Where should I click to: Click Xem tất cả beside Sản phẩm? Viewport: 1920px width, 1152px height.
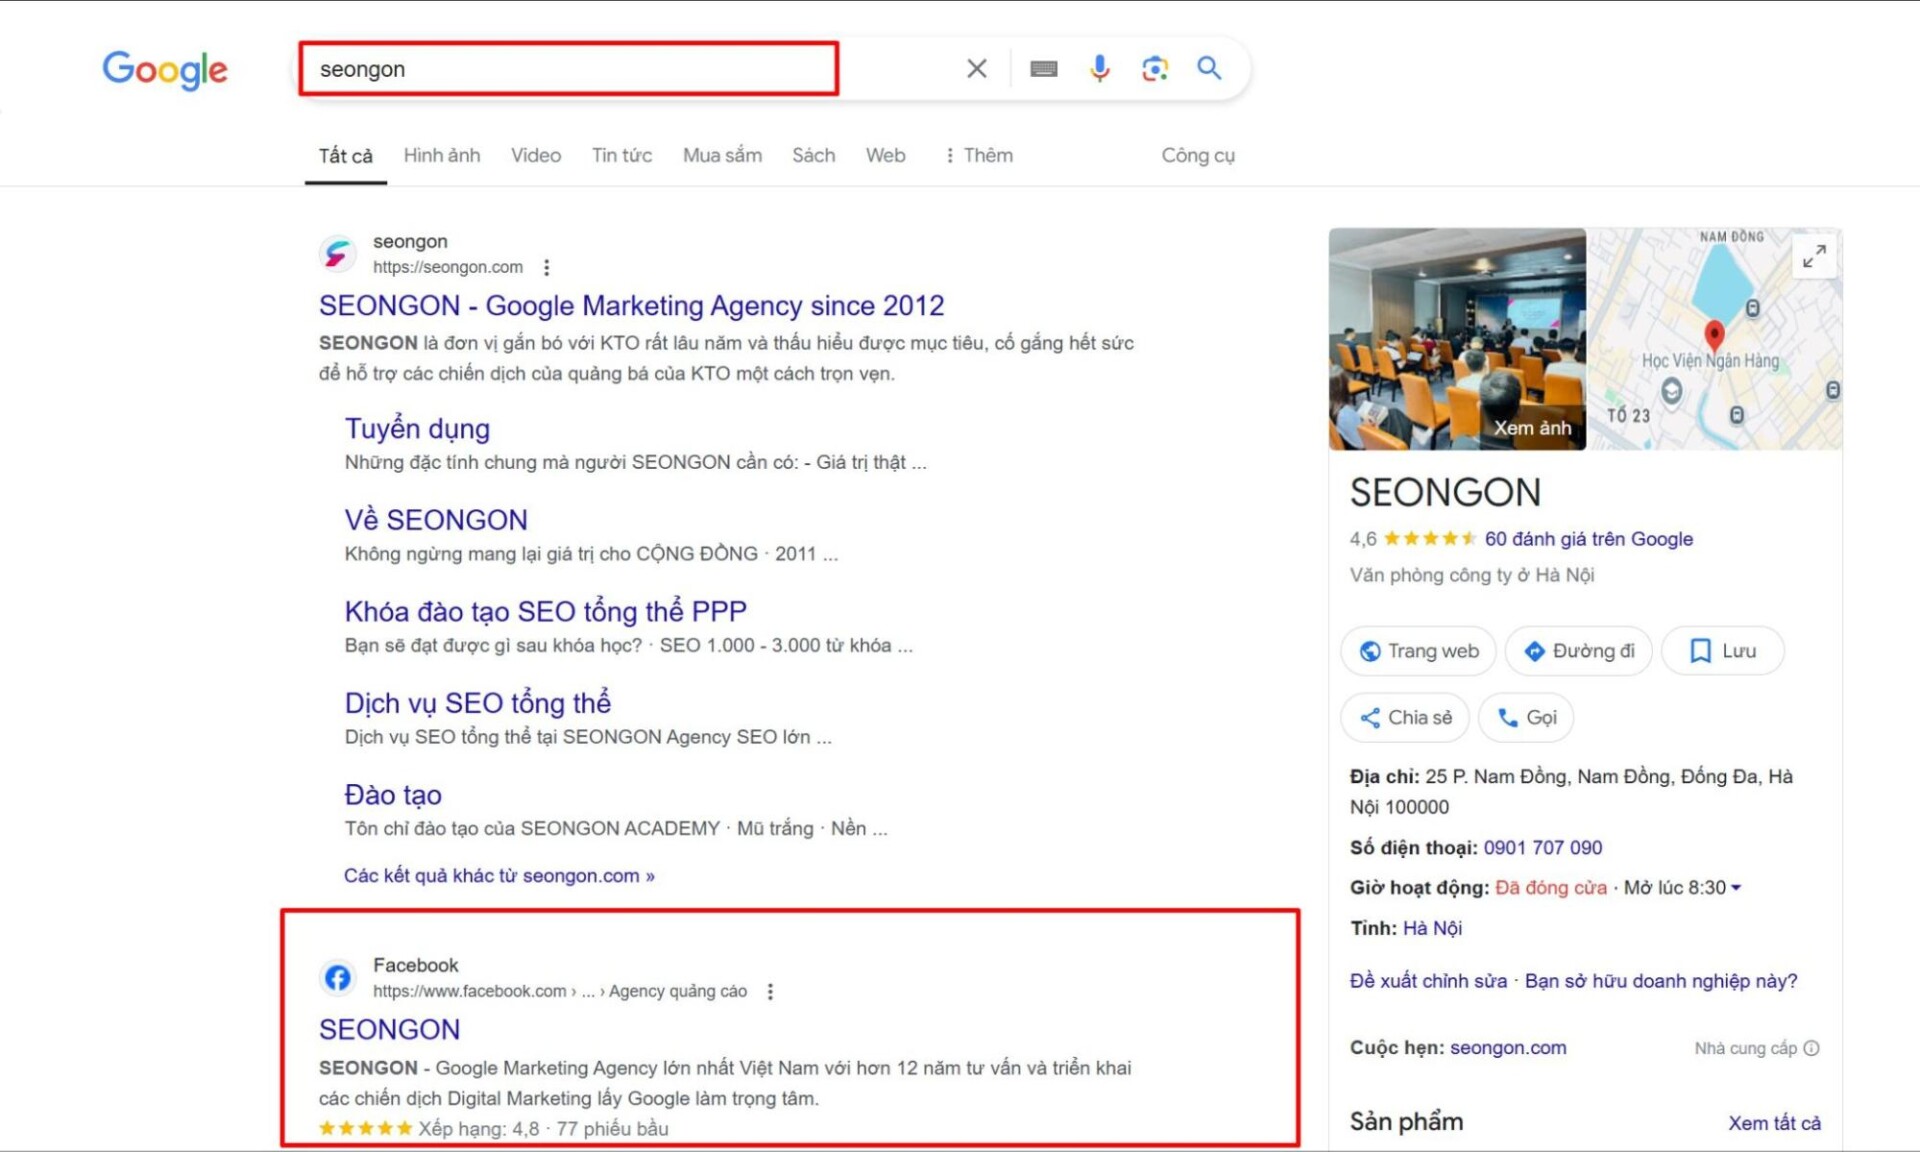pyautogui.click(x=1774, y=1123)
